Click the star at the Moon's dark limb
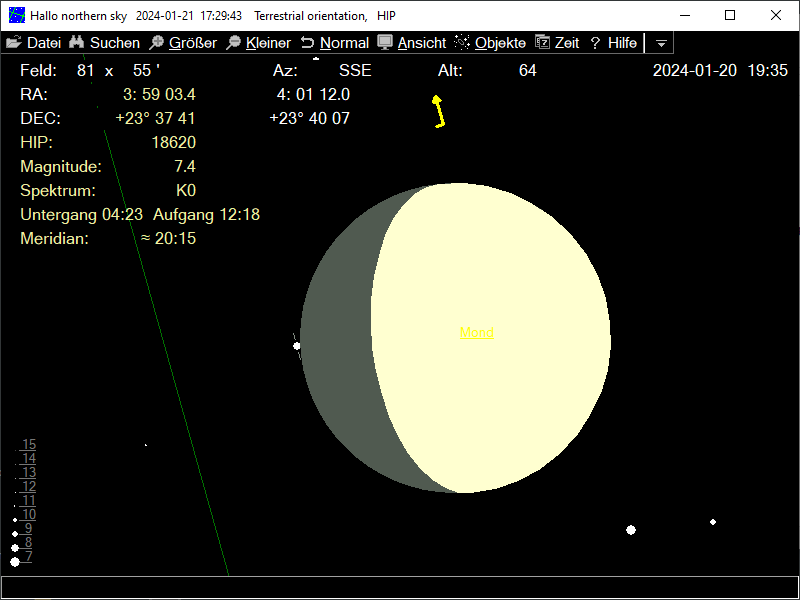This screenshot has width=800, height=600. pos(297,346)
